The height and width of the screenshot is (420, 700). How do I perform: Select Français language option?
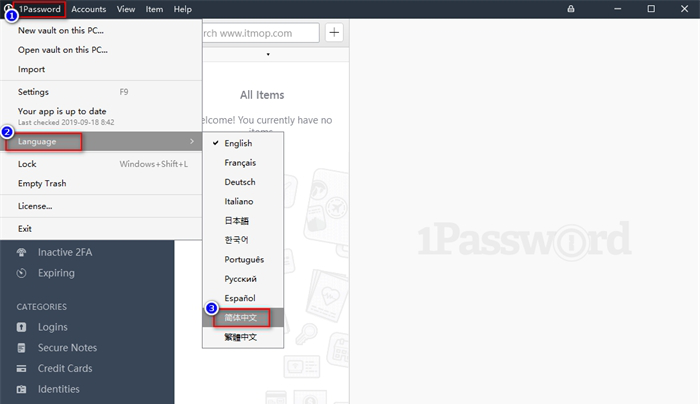(243, 162)
